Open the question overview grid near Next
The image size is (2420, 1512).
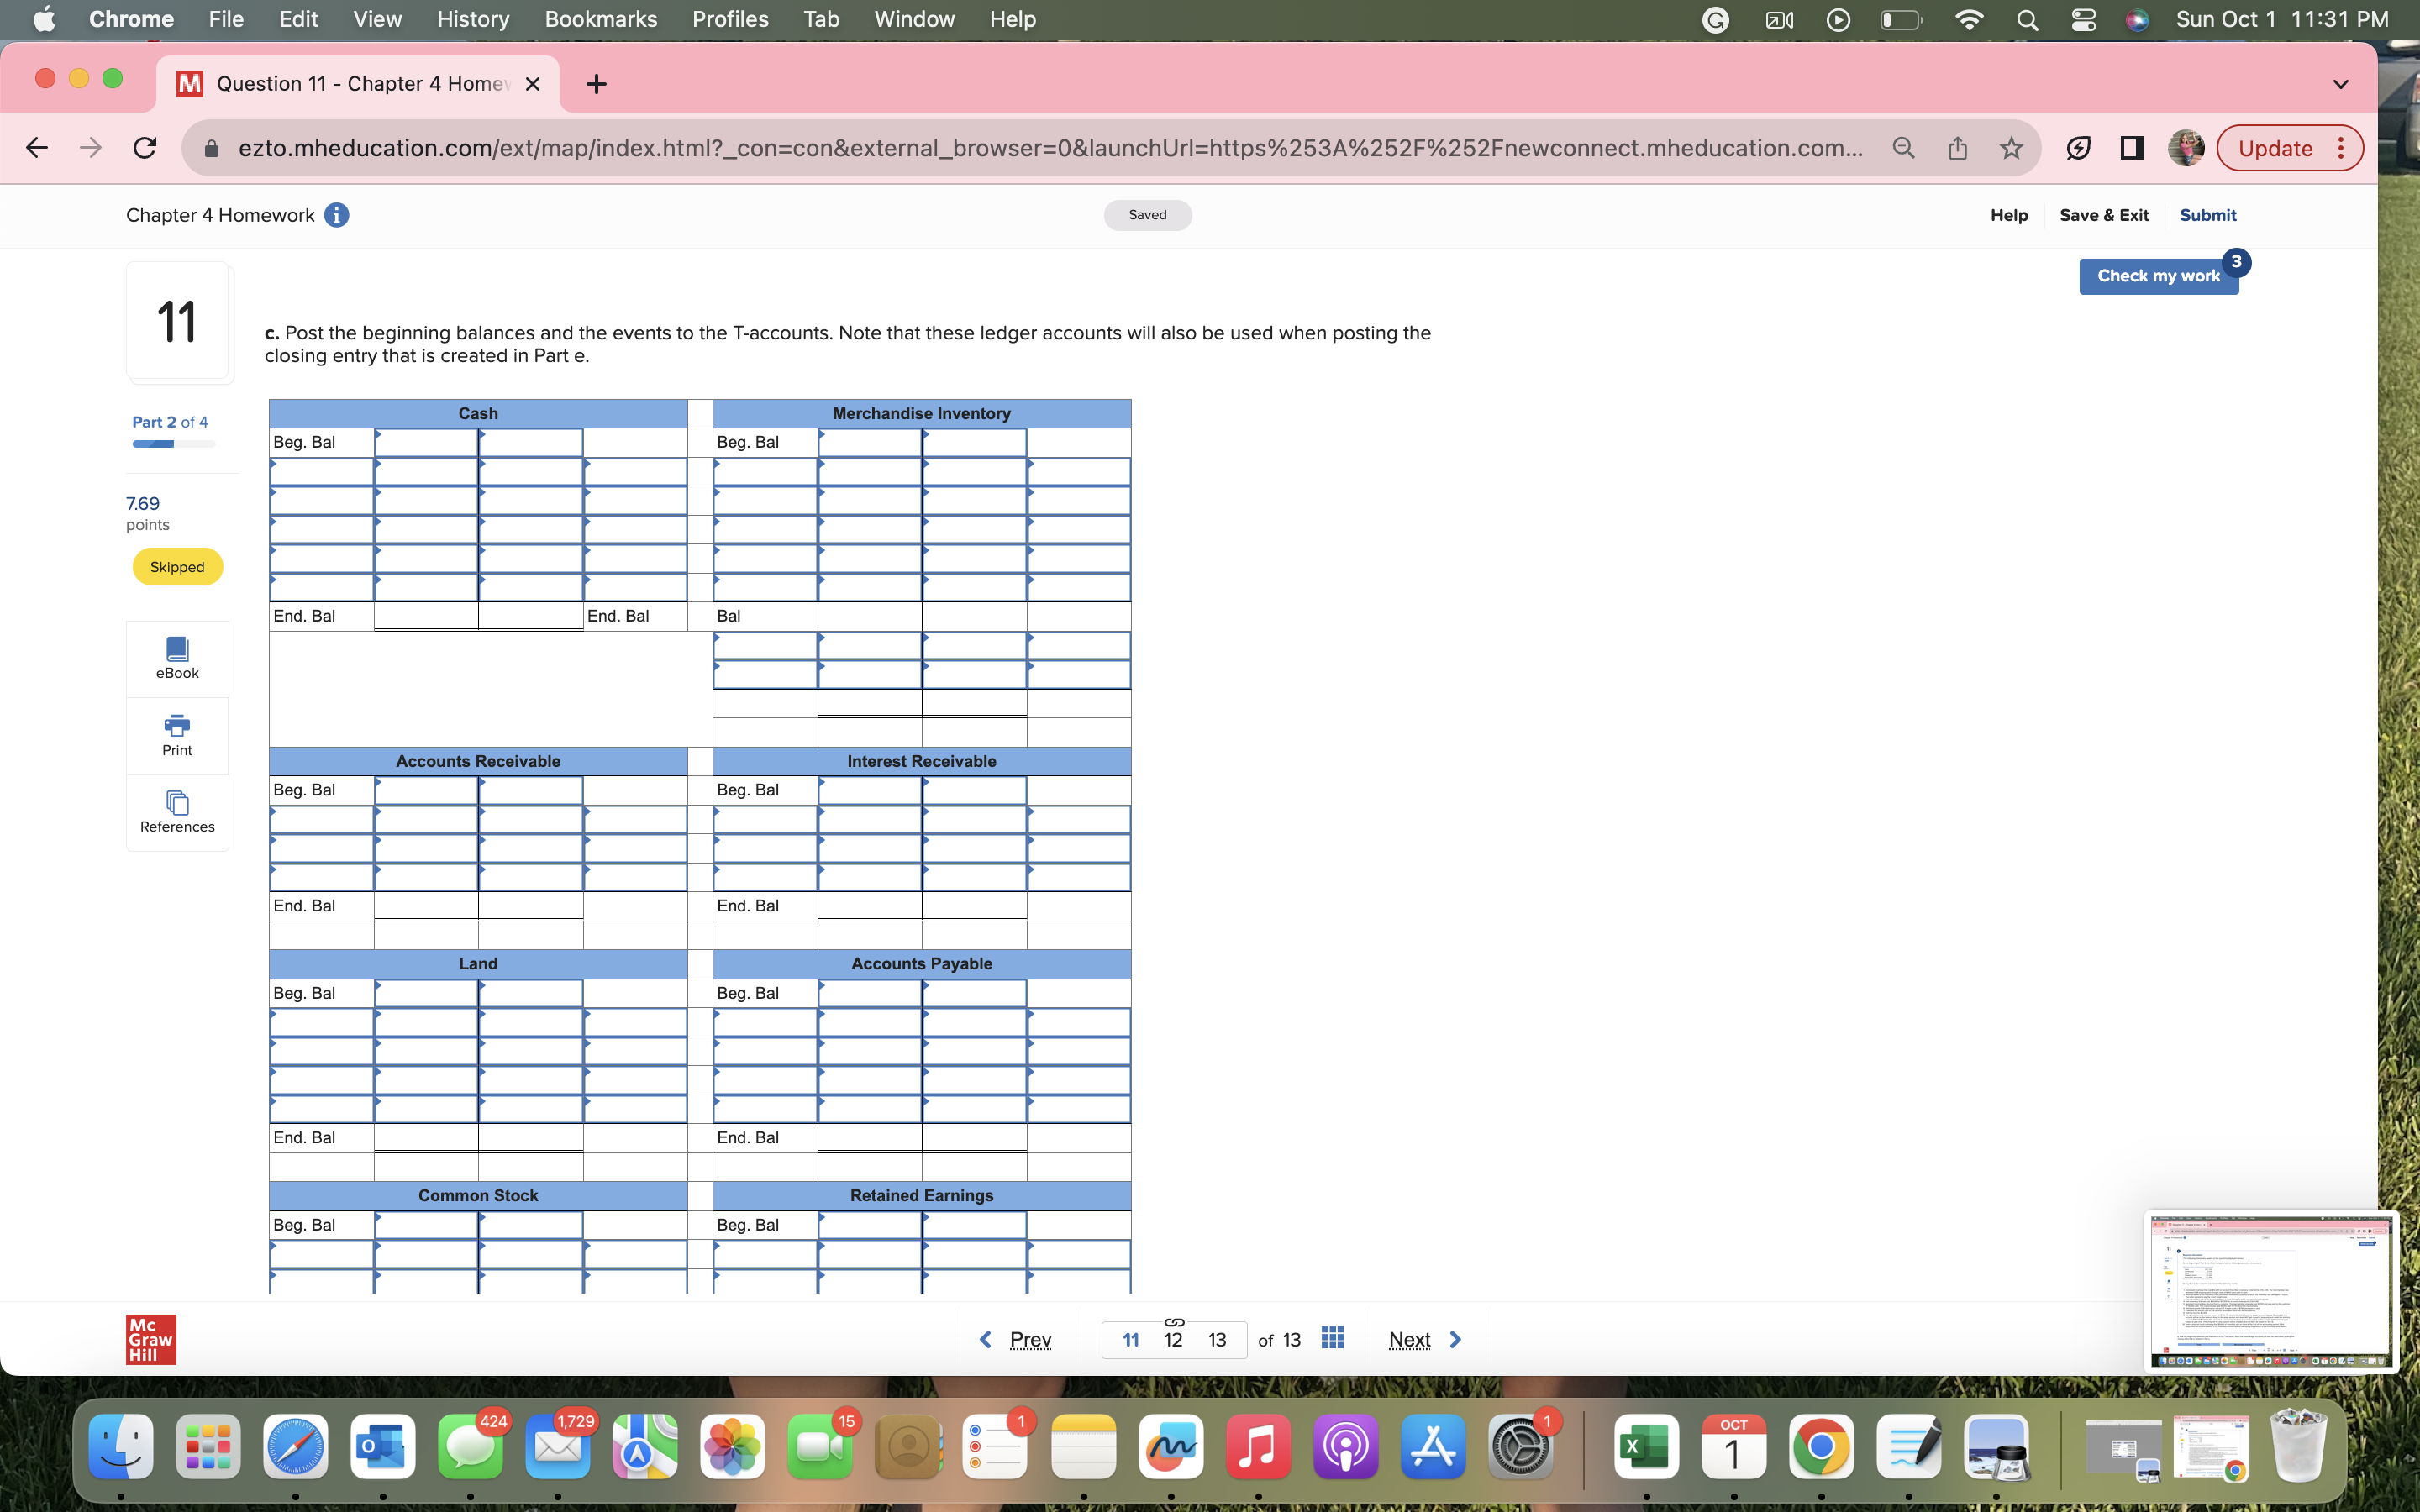tap(1333, 1338)
